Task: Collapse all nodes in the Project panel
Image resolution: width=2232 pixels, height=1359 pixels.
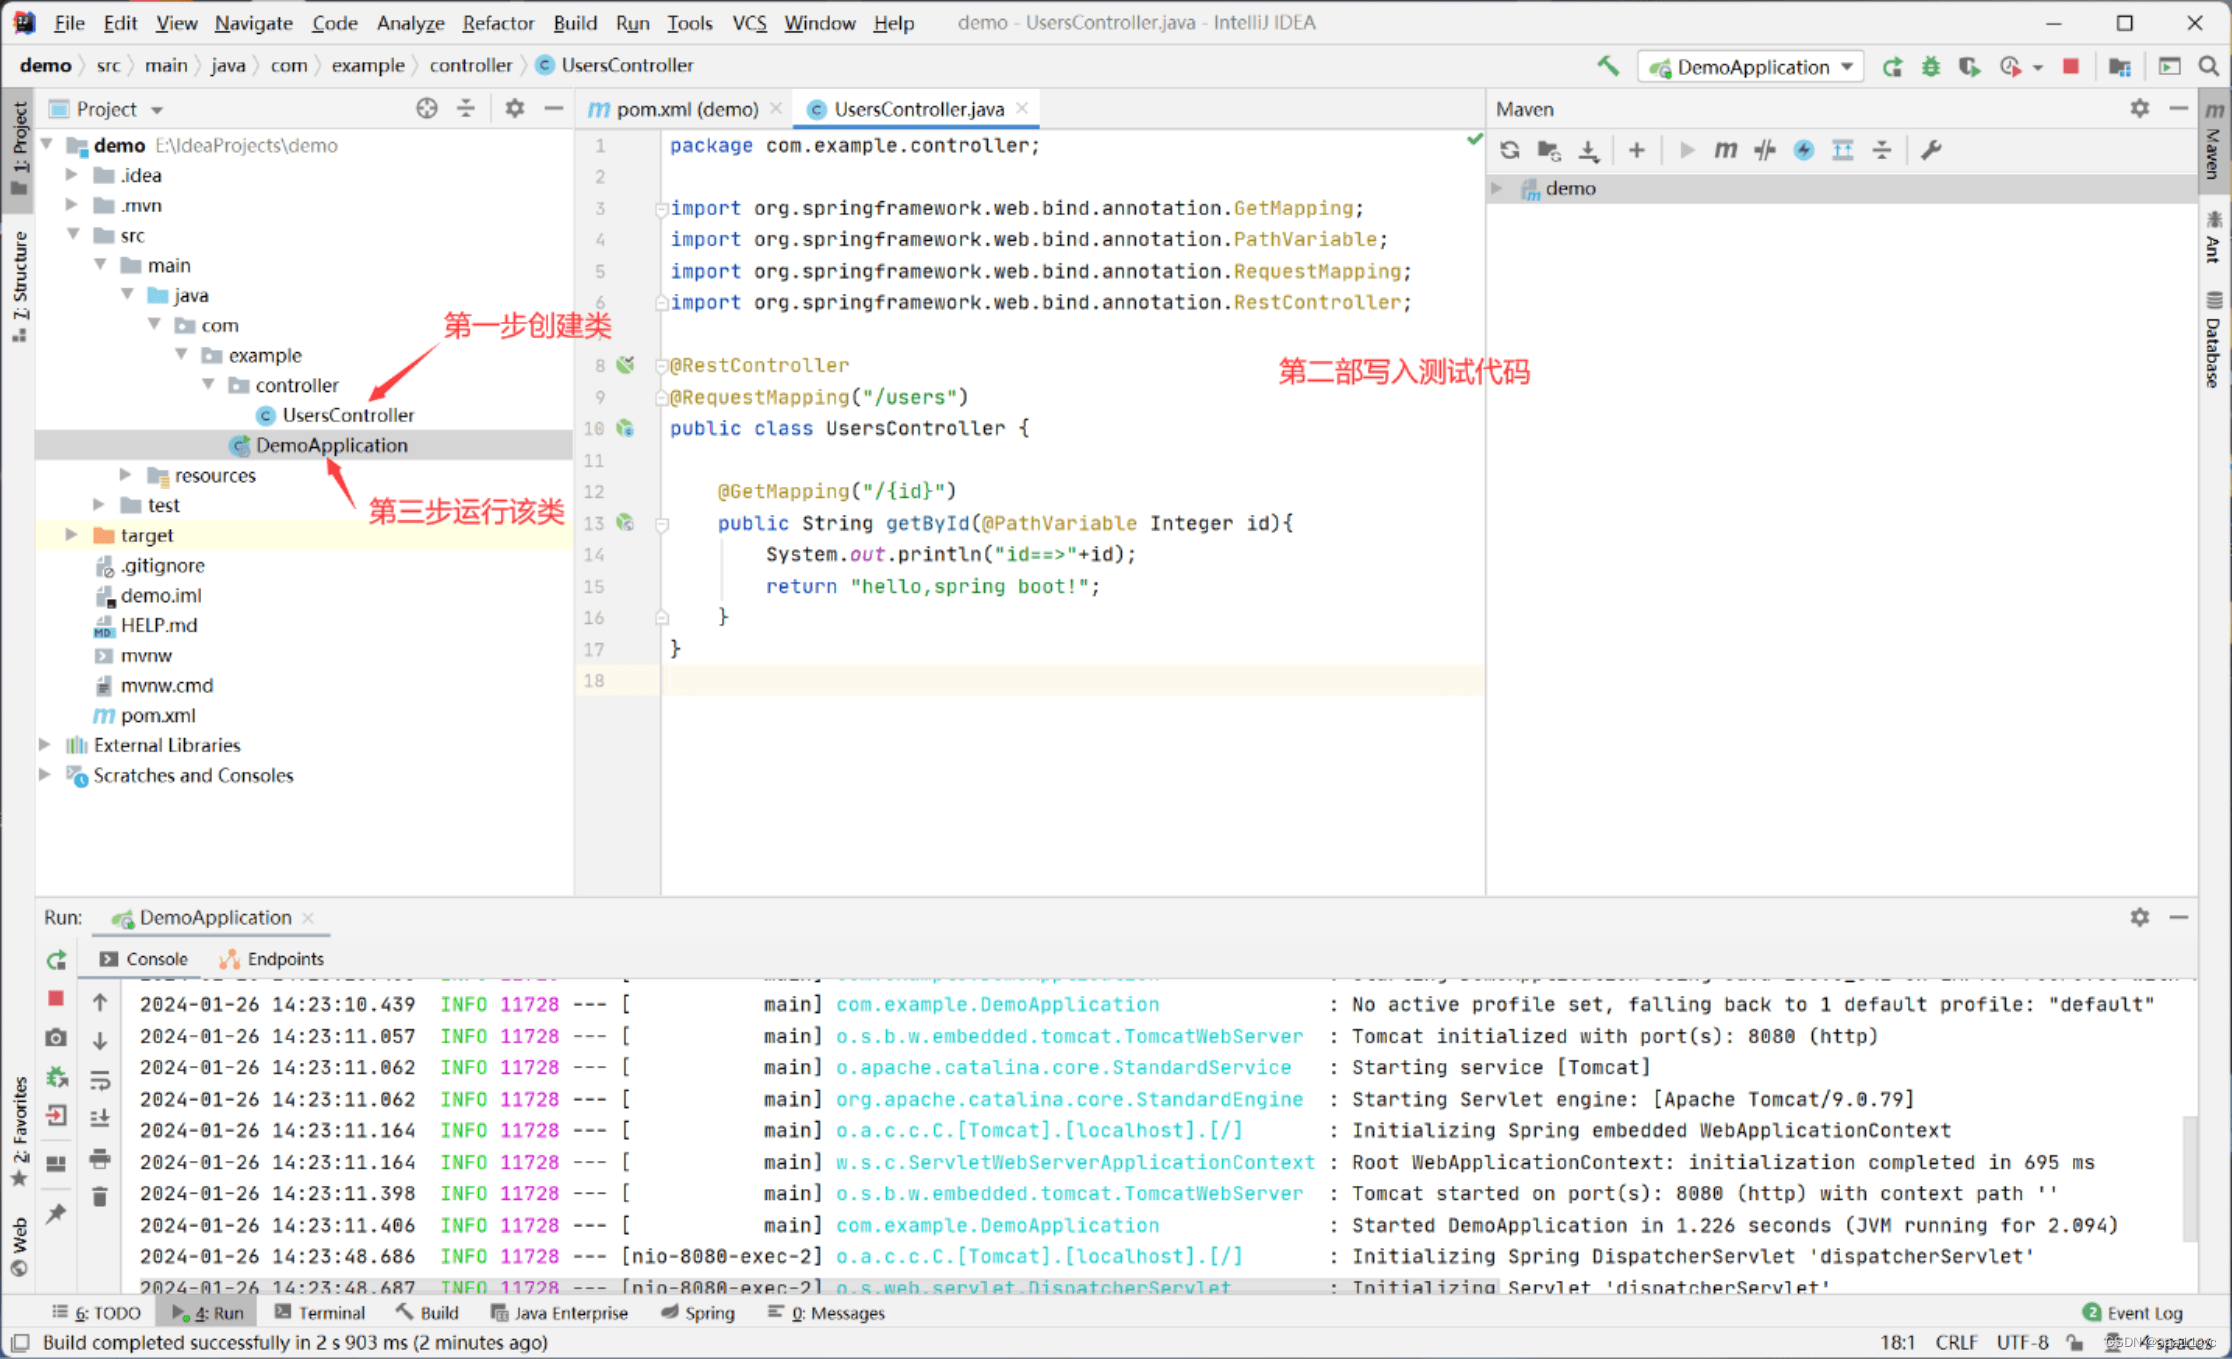Action: pyautogui.click(x=466, y=108)
